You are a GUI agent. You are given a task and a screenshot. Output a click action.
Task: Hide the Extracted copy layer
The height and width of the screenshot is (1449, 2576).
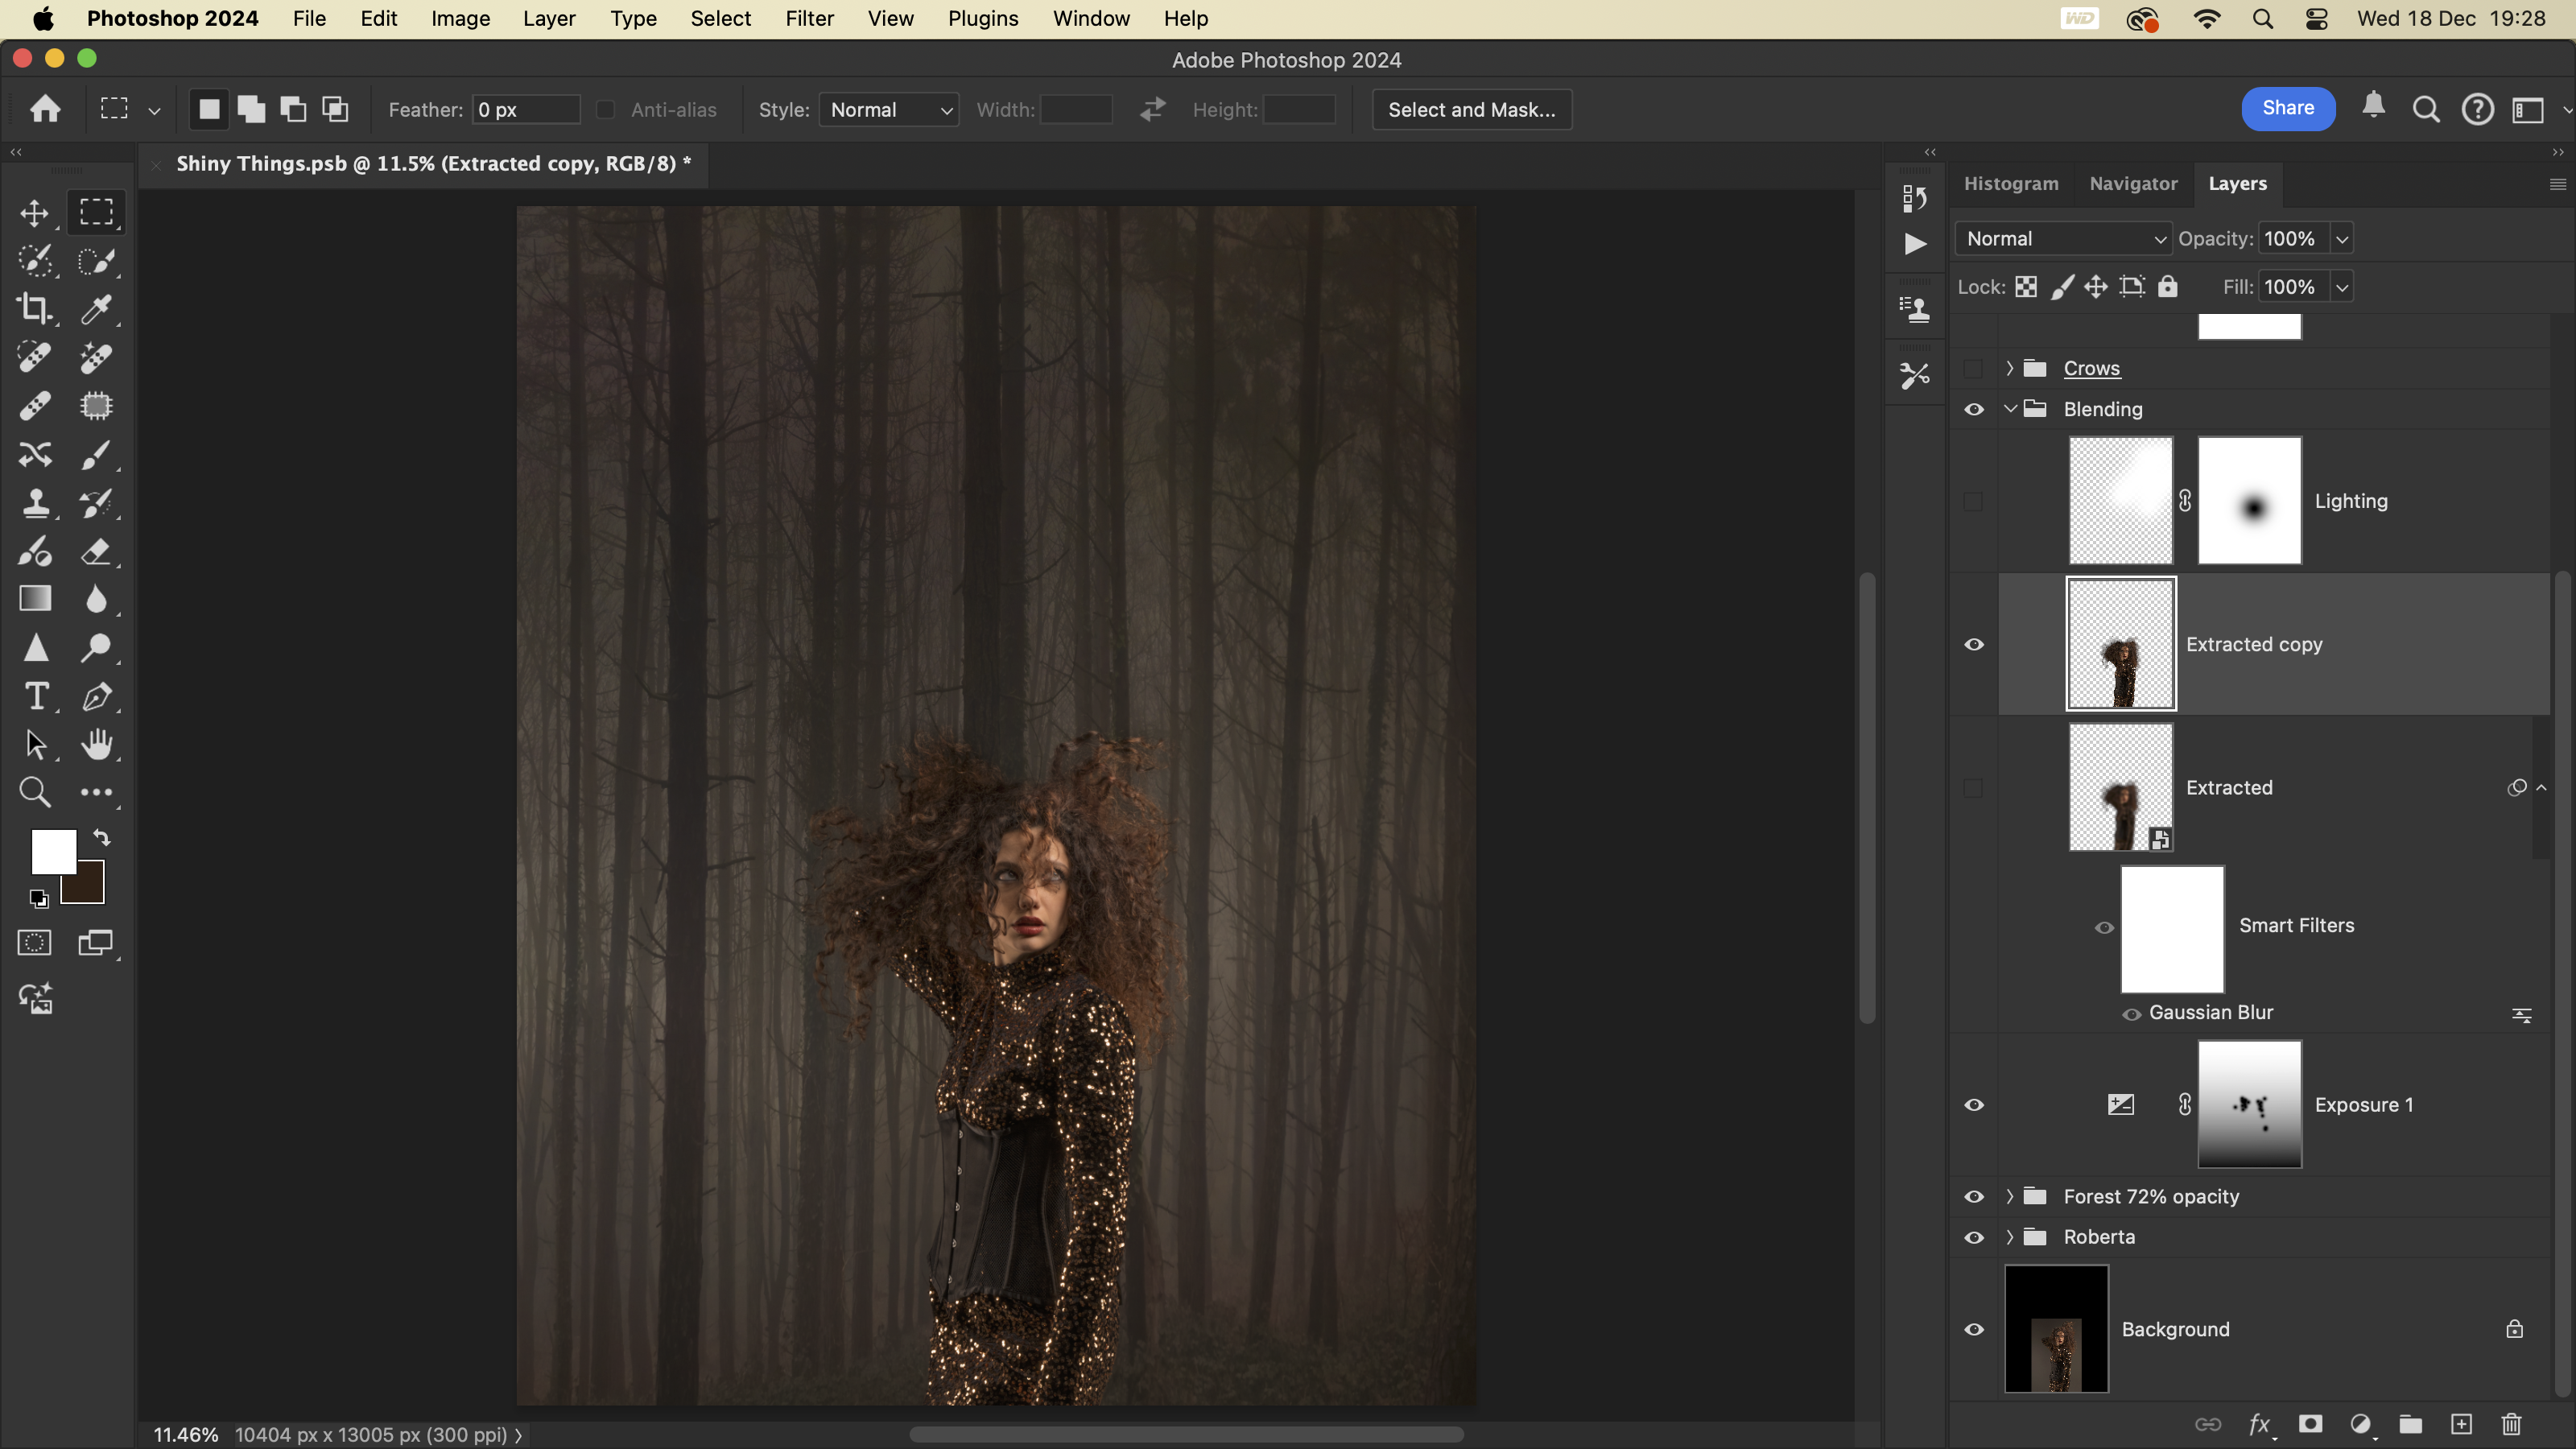[1974, 645]
